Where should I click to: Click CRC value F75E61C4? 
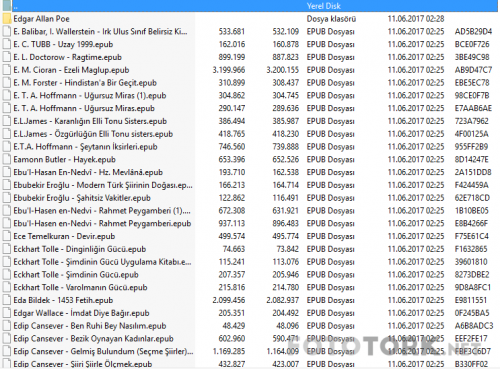(472, 236)
